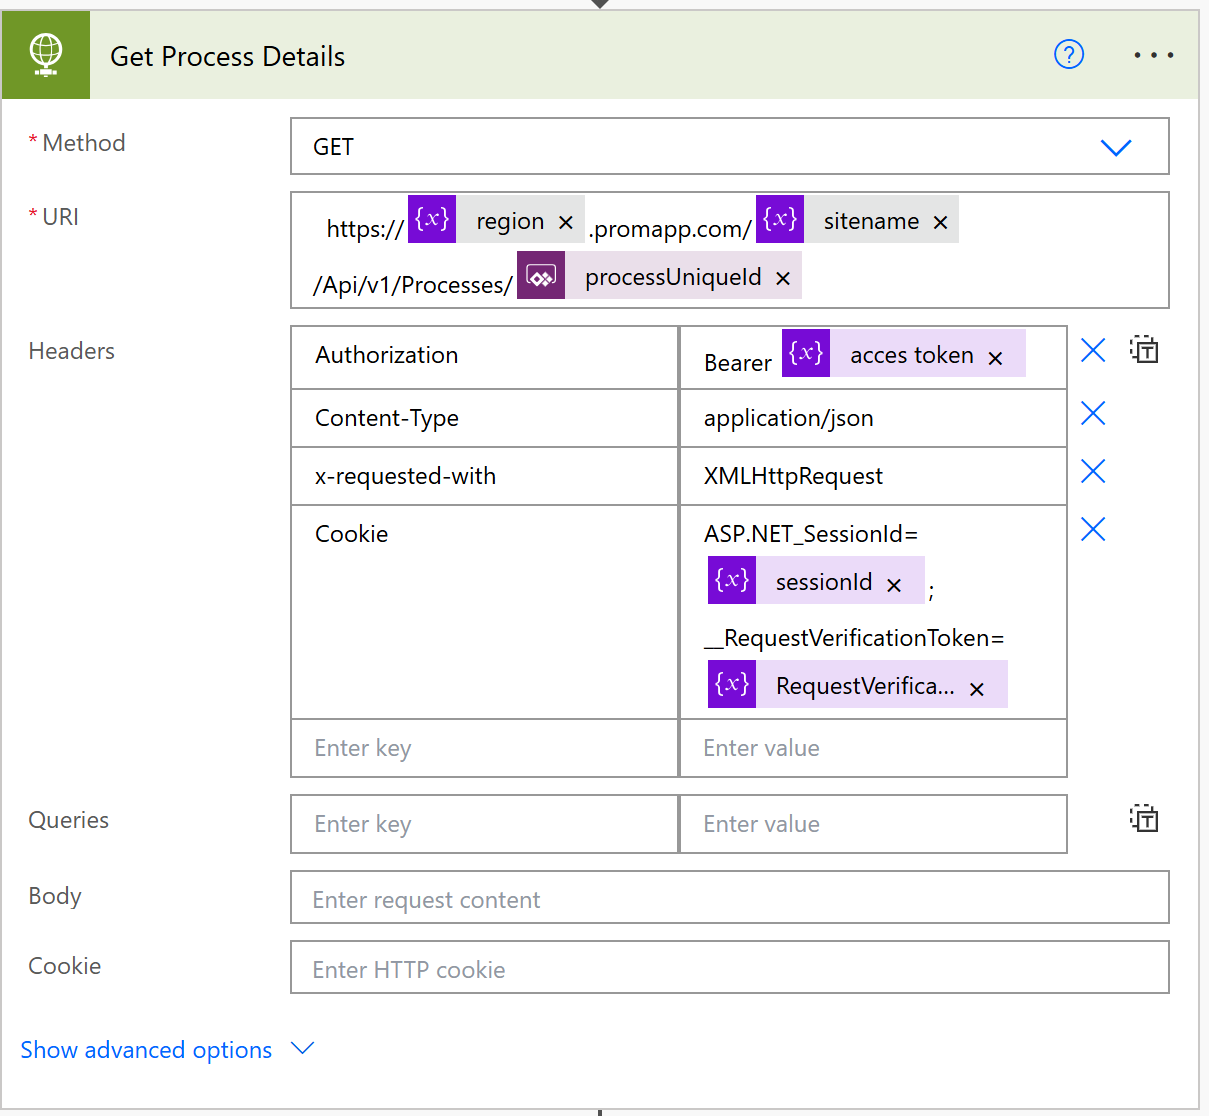The width and height of the screenshot is (1209, 1116).
Task: Open the help question mark icon
Action: point(1069,54)
